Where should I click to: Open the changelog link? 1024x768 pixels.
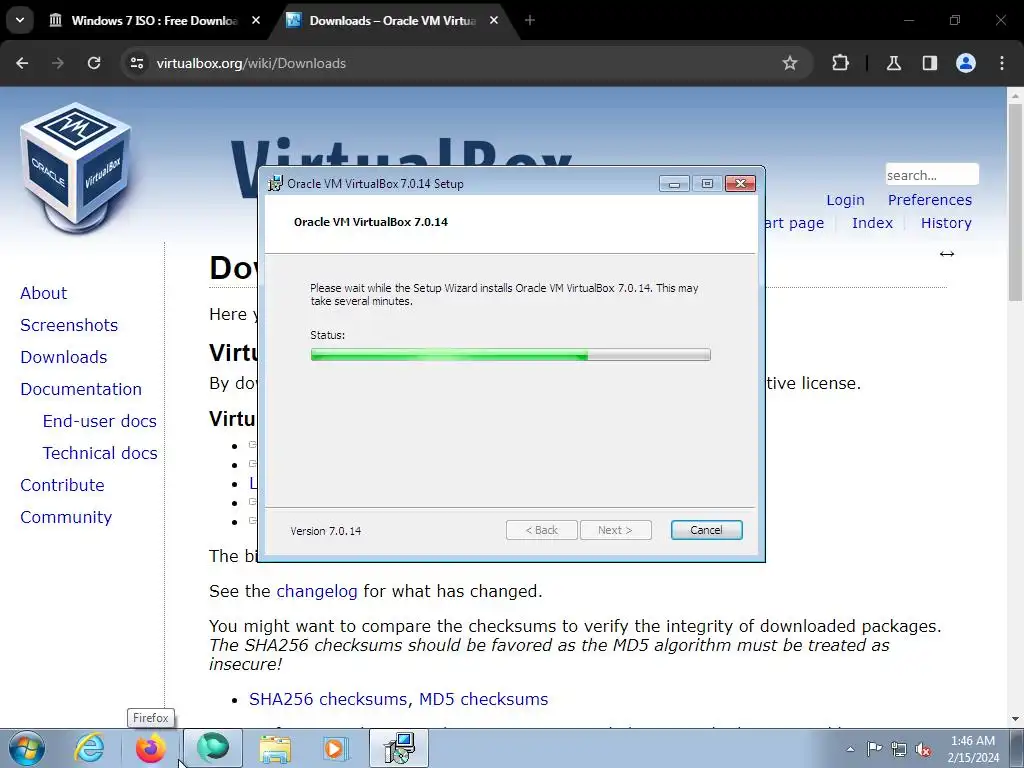coord(317,592)
